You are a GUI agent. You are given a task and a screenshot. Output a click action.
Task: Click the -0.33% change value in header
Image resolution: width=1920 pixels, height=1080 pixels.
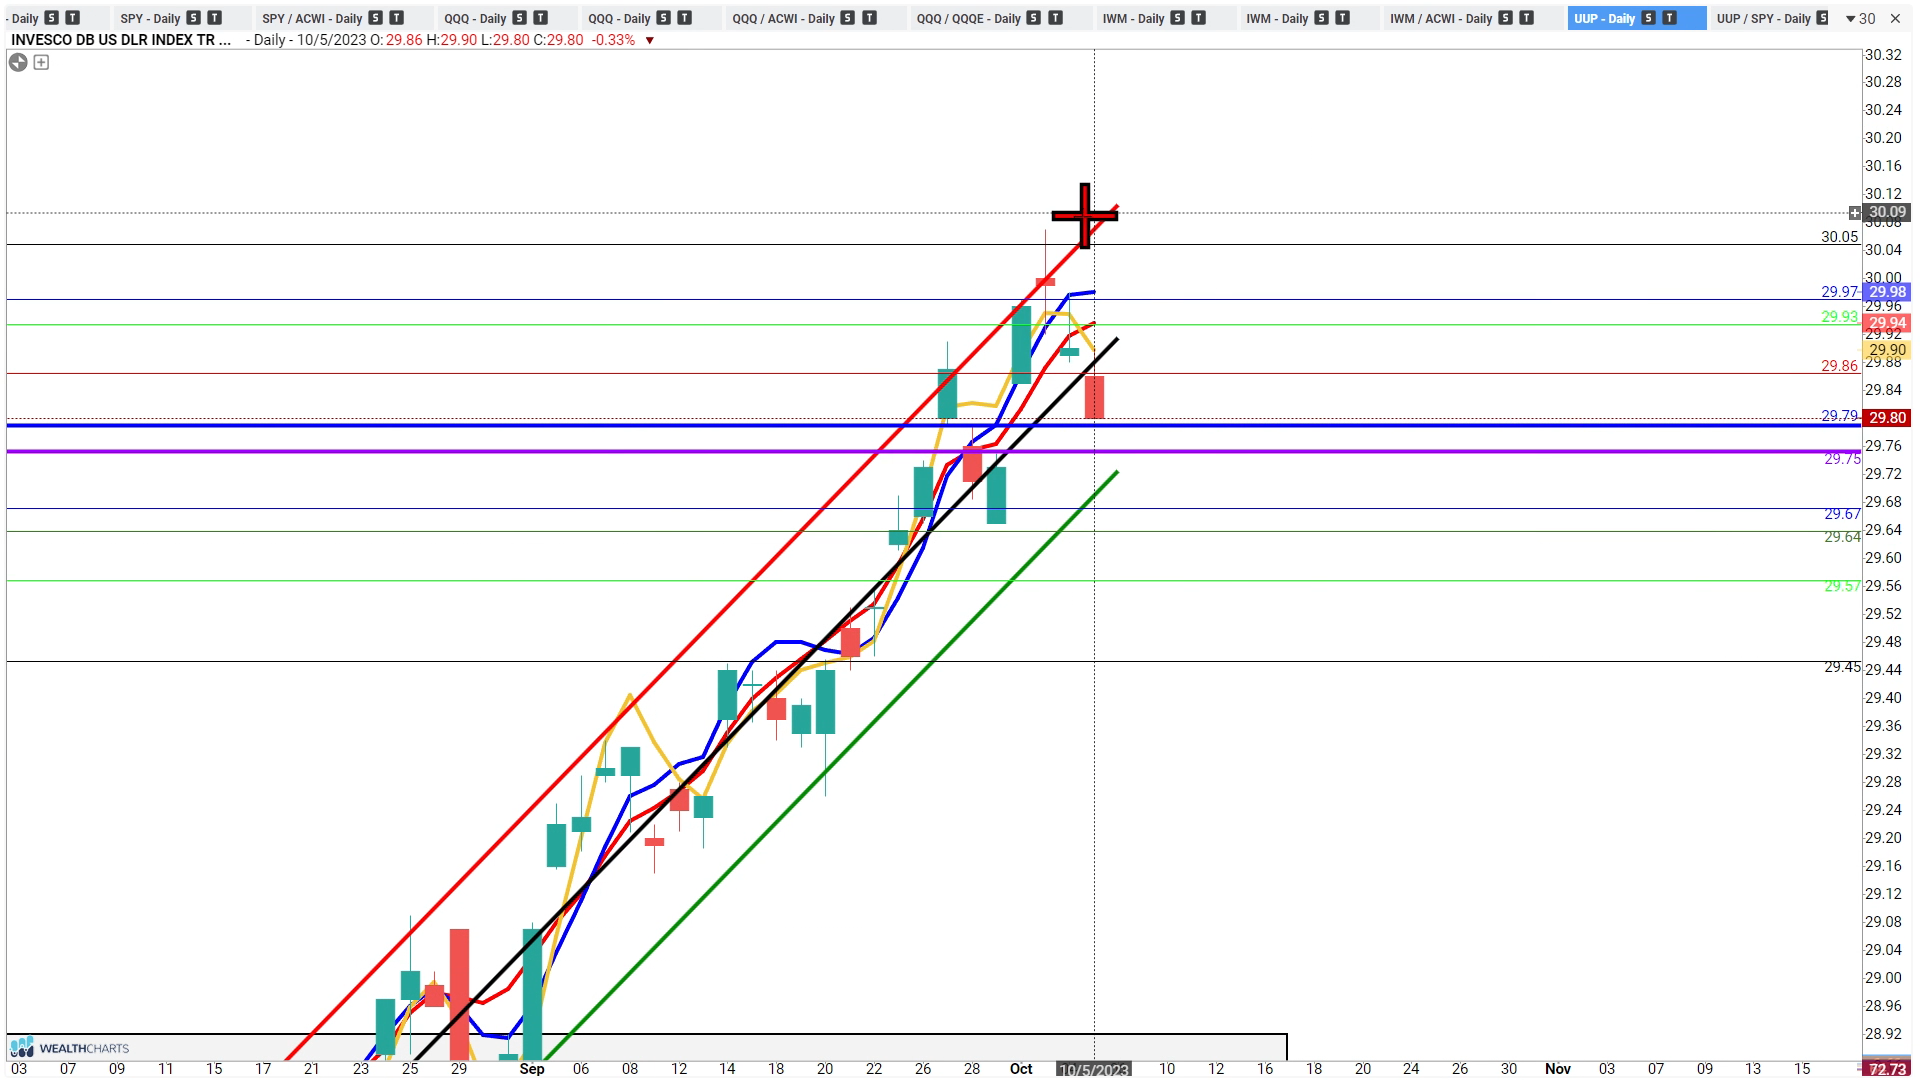(613, 40)
